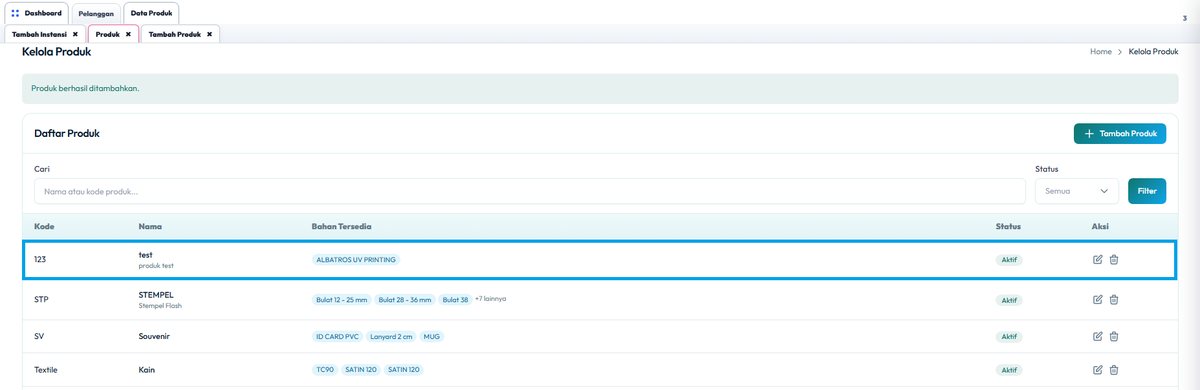Viewport: 1200px width, 390px height.
Task: Click Aktif status of Souvenir
Action: pyautogui.click(x=1009, y=336)
